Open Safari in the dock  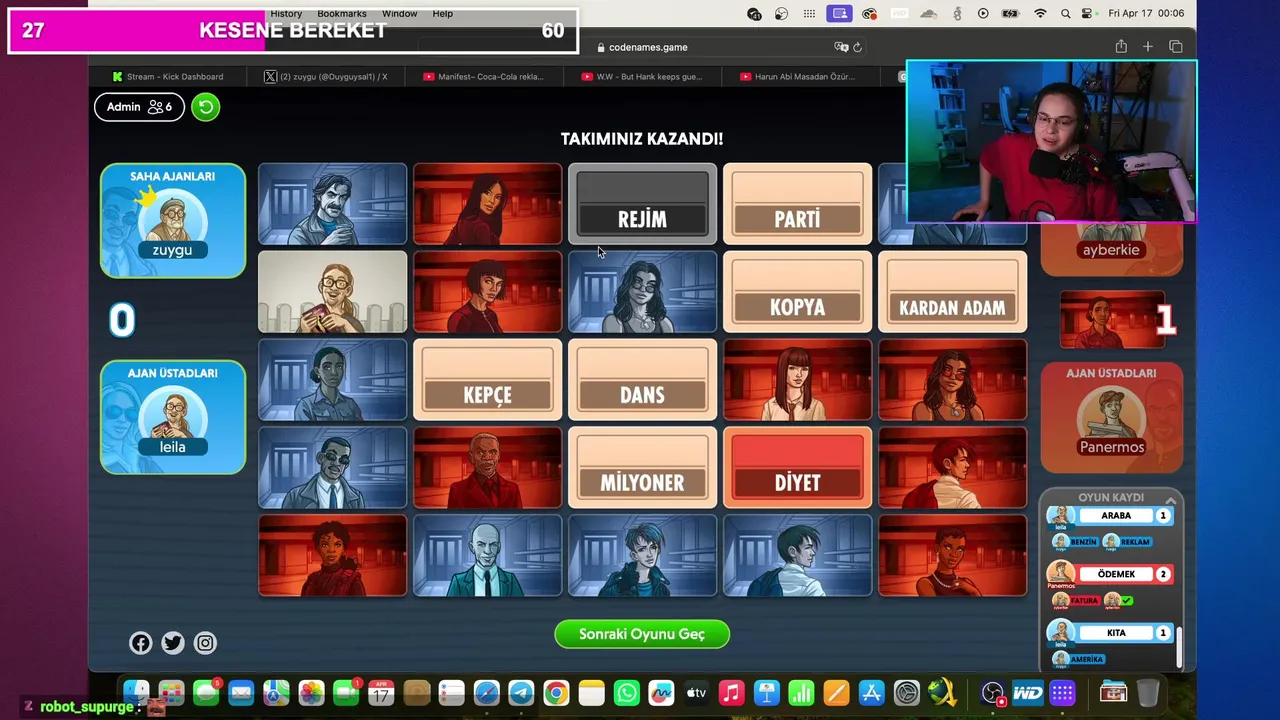tap(486, 693)
